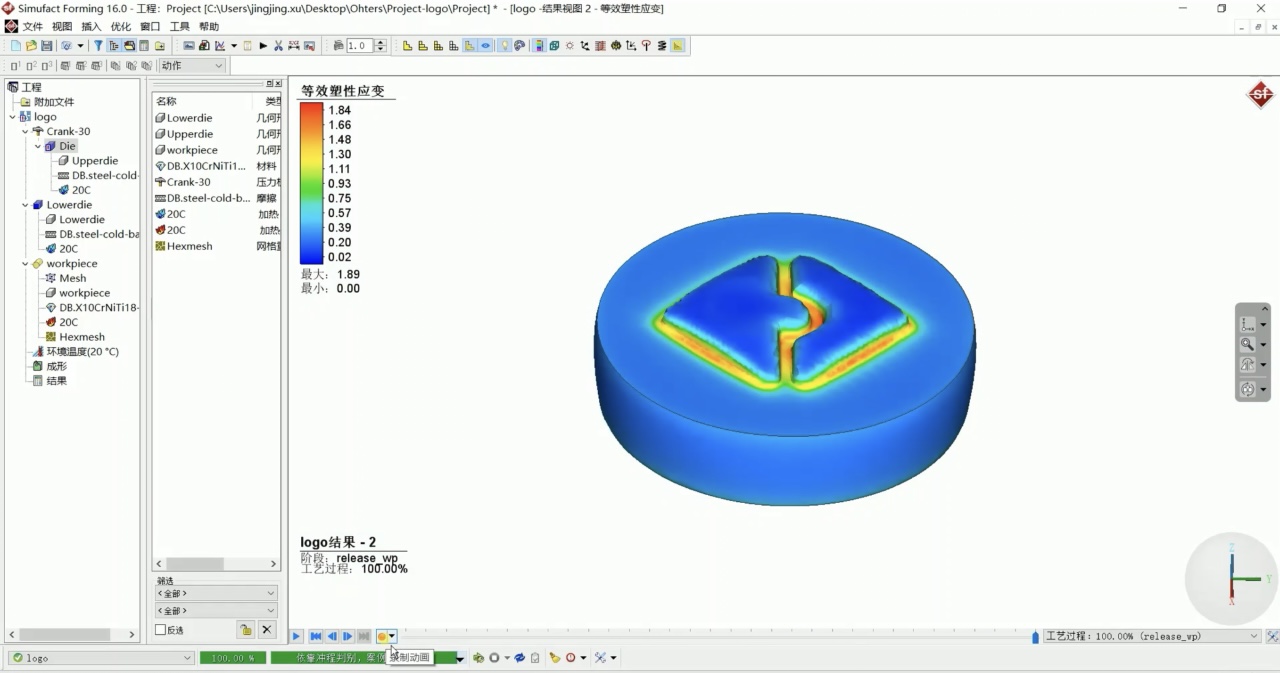Click the timeline slider handle at end

pos(1035,637)
